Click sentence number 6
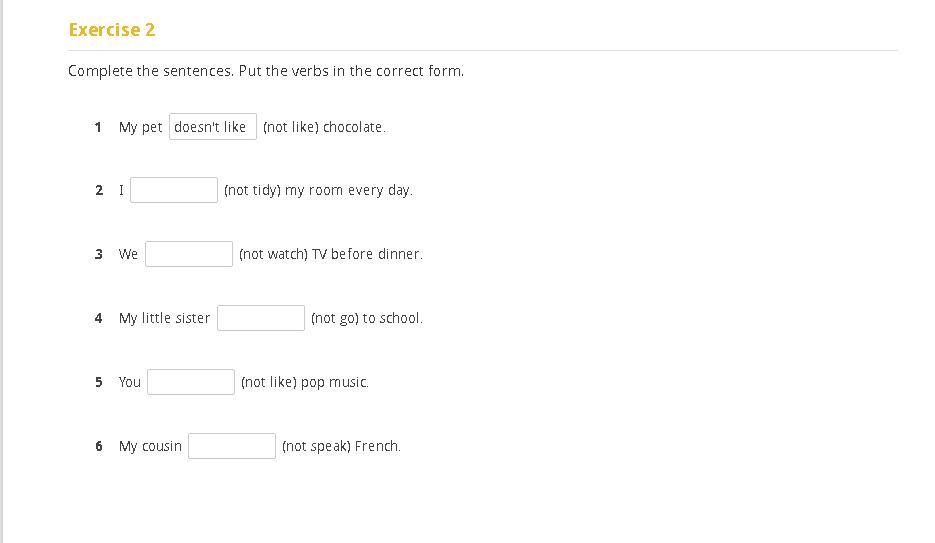The width and height of the screenshot is (935, 543). pos(99,446)
